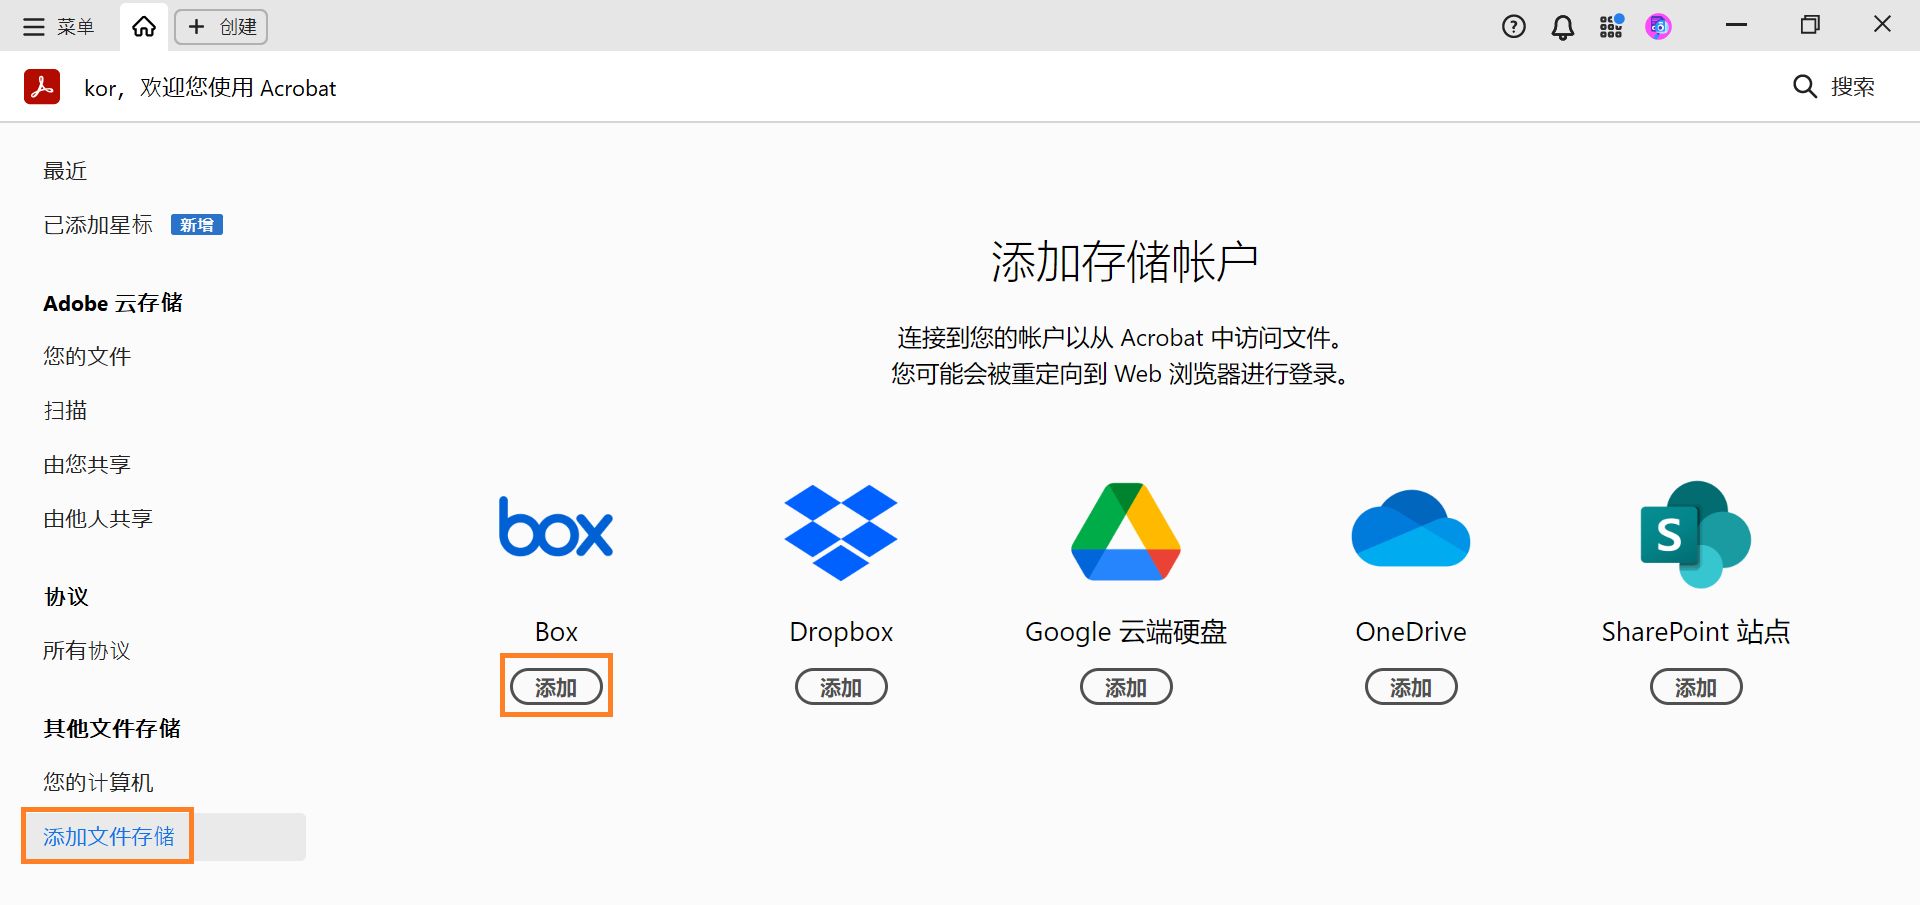Image resolution: width=1920 pixels, height=905 pixels.
Task: Select 添加文件存储 in the sidebar
Action: [x=106, y=837]
